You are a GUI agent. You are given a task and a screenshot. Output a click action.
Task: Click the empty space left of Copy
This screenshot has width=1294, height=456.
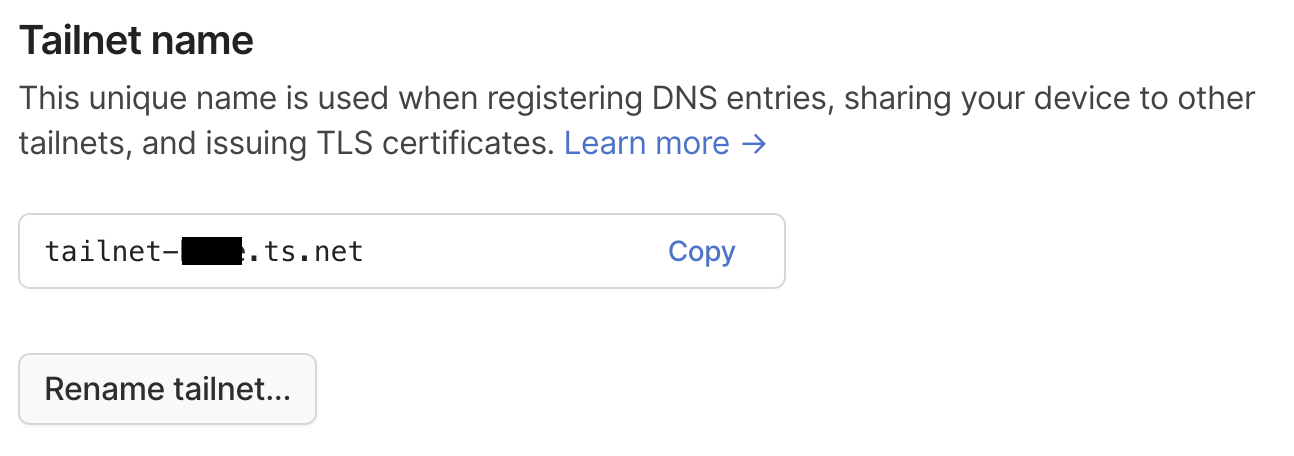[520, 252]
